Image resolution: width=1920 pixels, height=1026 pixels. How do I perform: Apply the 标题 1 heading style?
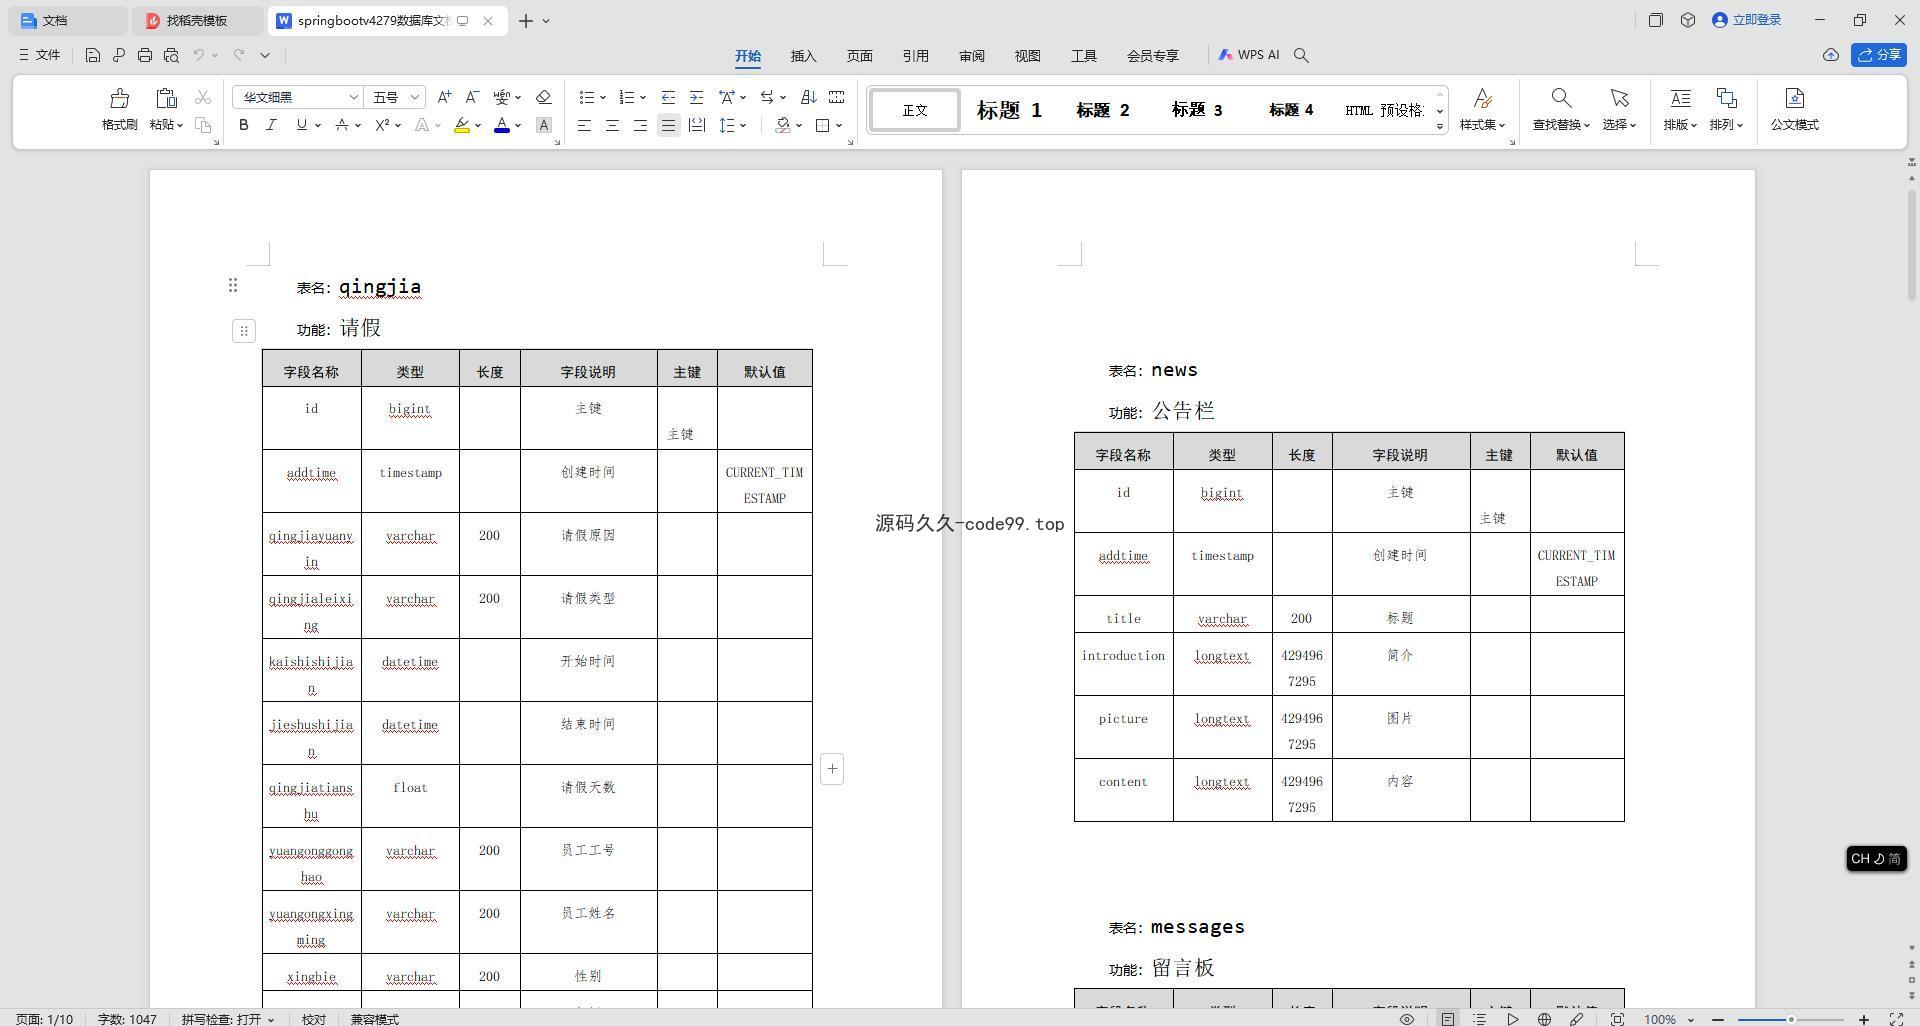[1008, 110]
